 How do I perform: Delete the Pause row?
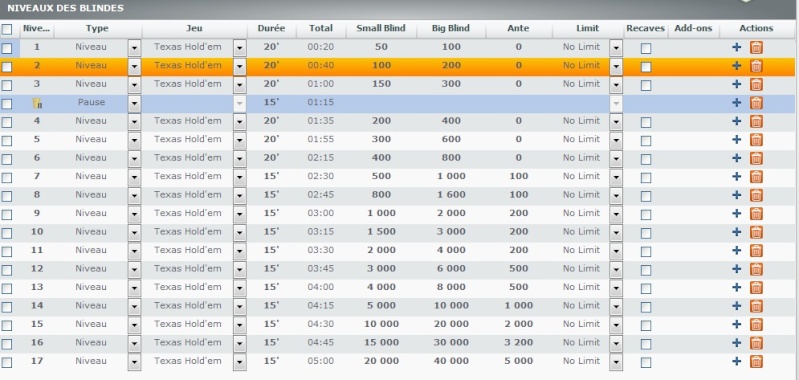[x=757, y=103]
